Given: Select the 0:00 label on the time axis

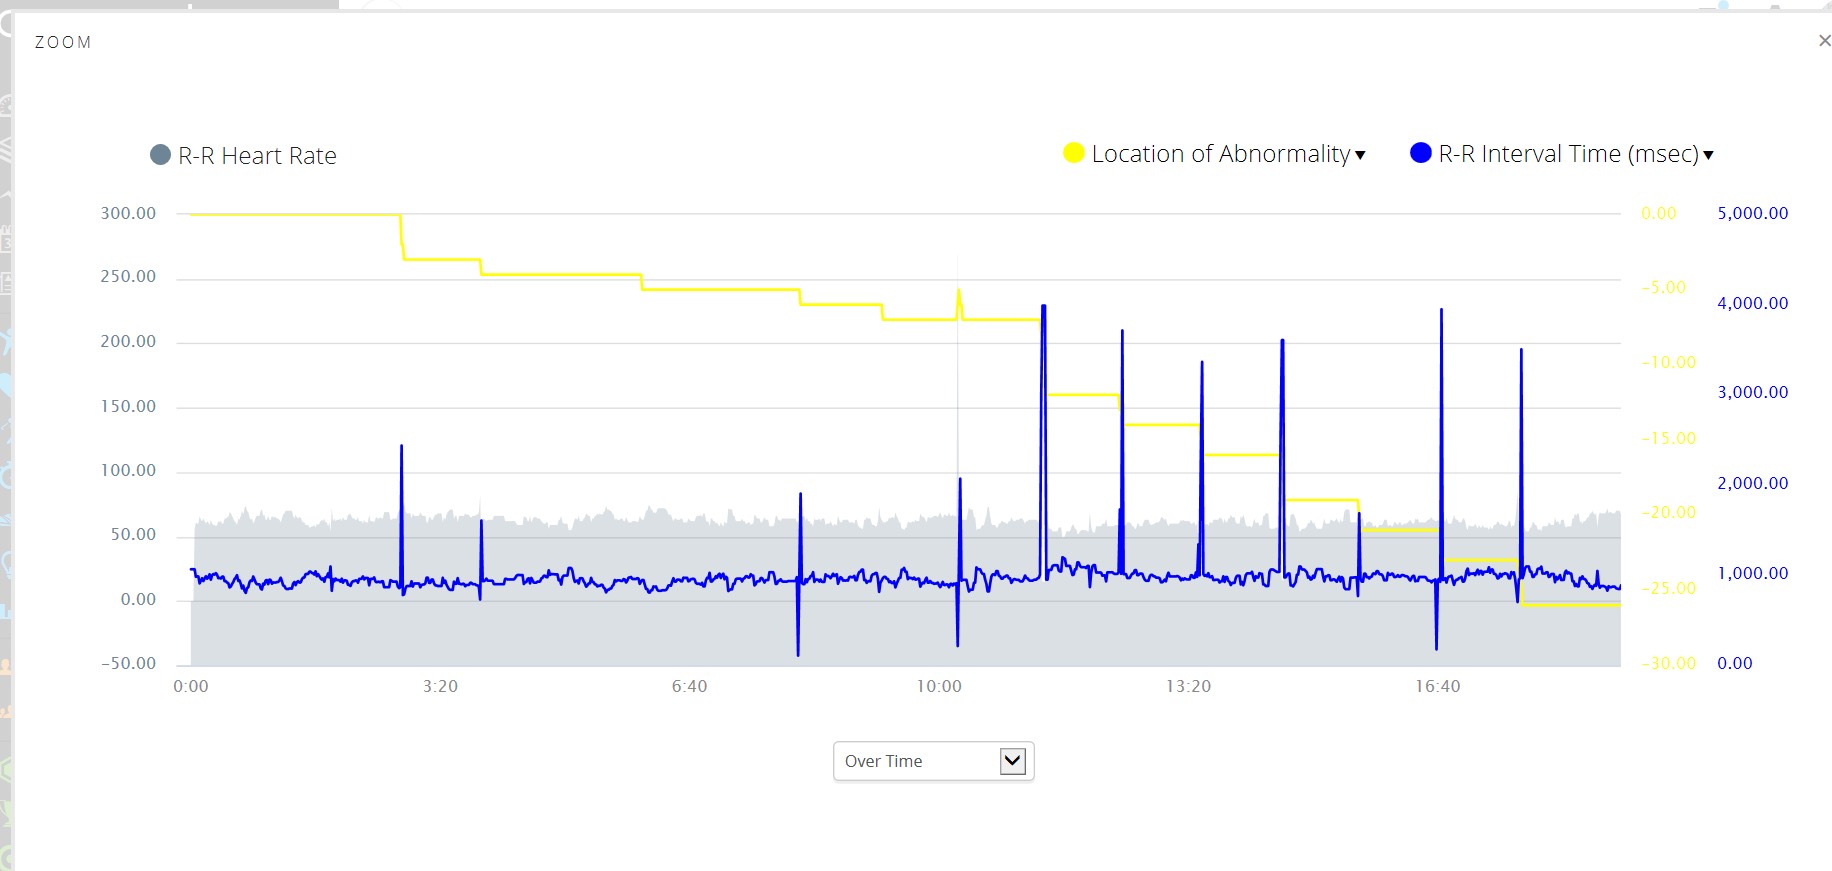Looking at the screenshot, I should coord(191,686).
